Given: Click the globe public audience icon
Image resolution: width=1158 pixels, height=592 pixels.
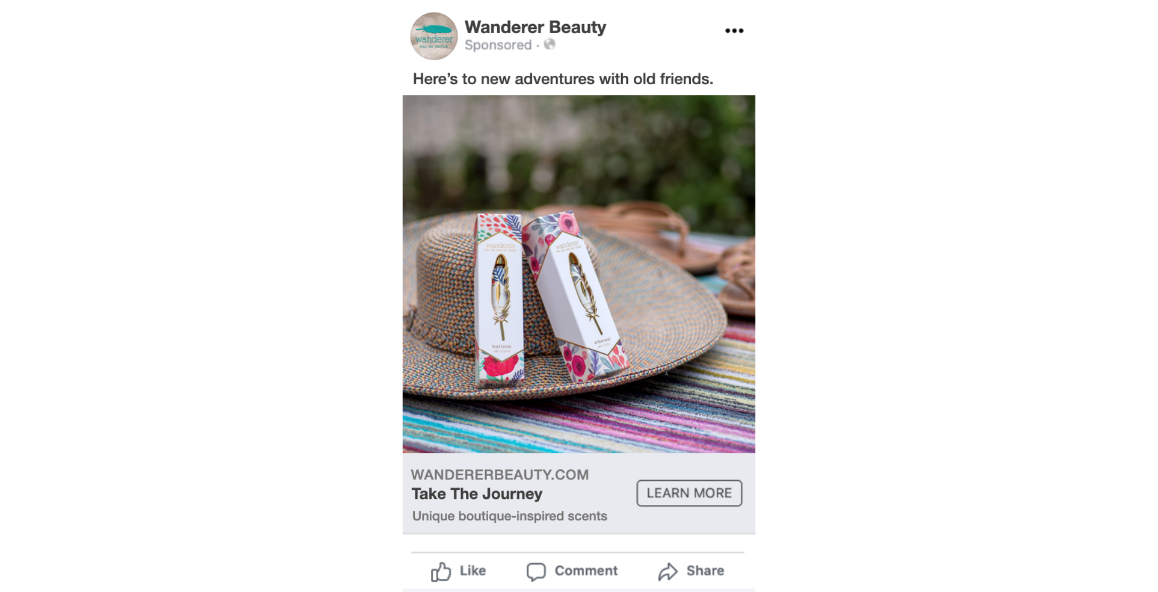Looking at the screenshot, I should click(x=549, y=45).
